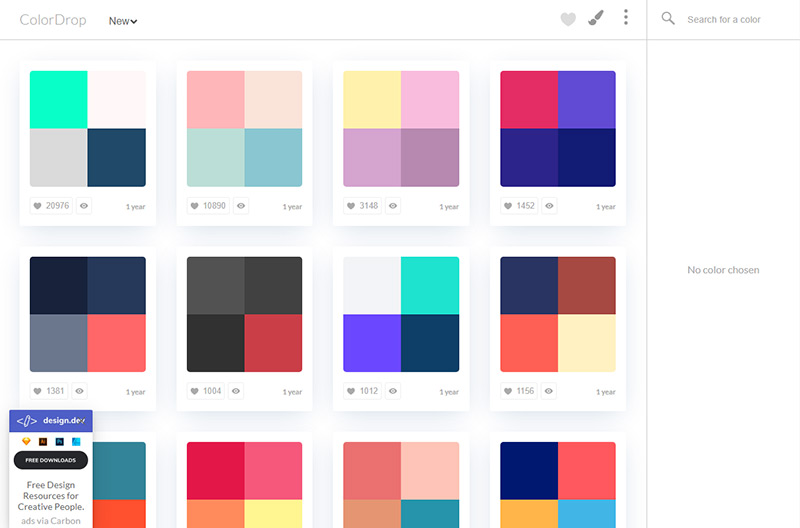This screenshot has width=800, height=528.
Task: View the palette with 1004 likes via eye icon
Action: [x=236, y=391]
